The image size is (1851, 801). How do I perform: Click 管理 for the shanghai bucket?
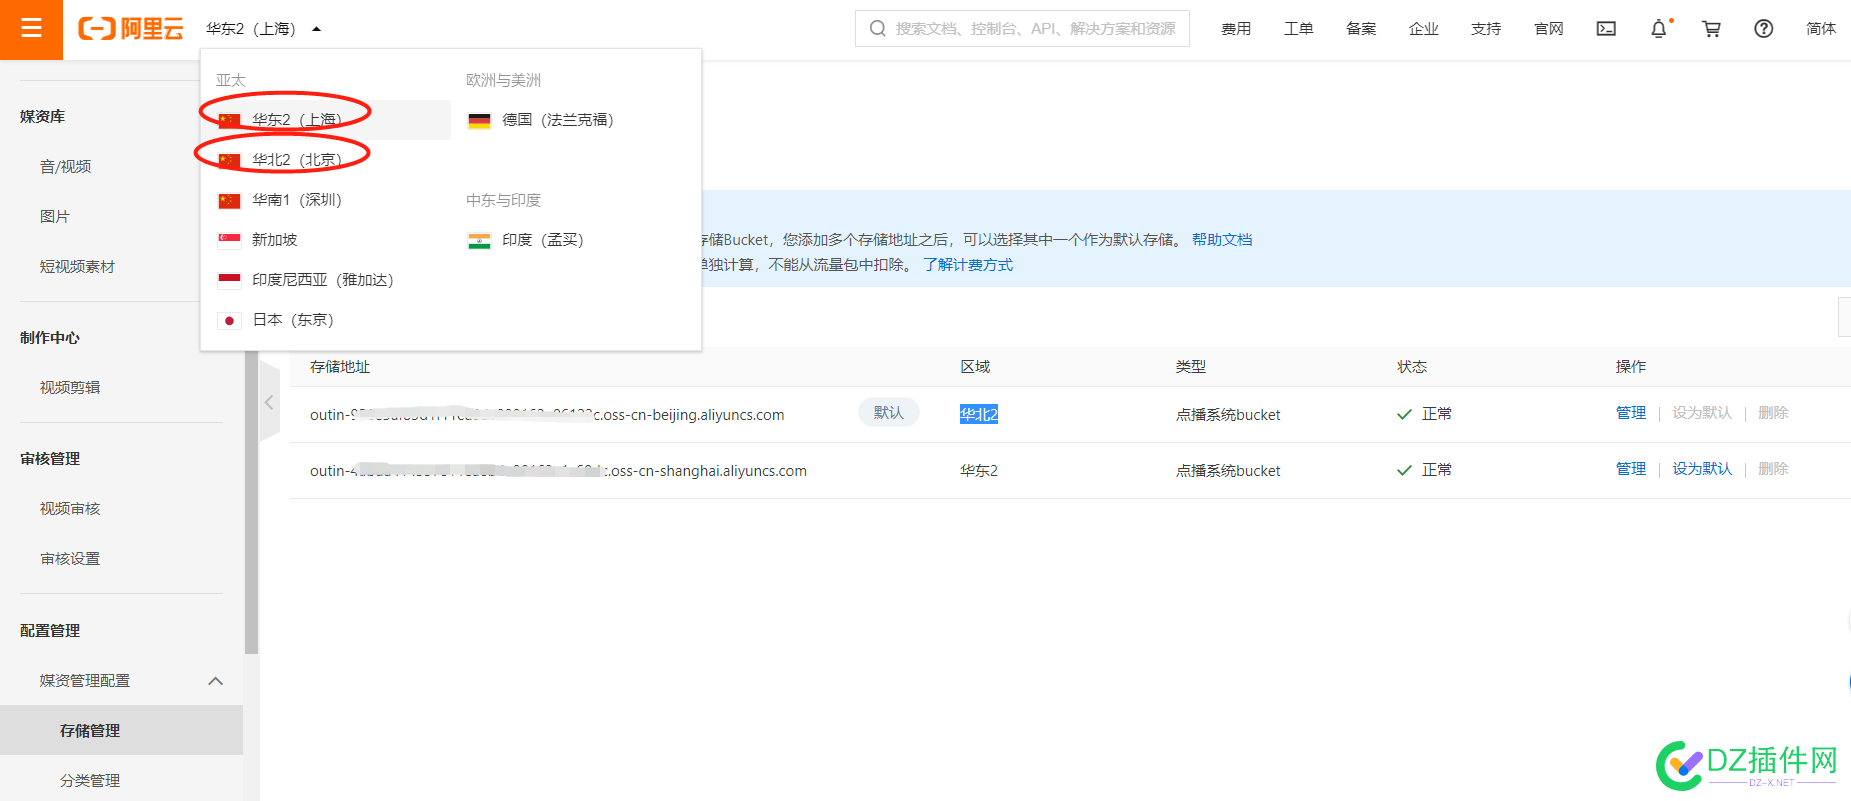[x=1631, y=469]
